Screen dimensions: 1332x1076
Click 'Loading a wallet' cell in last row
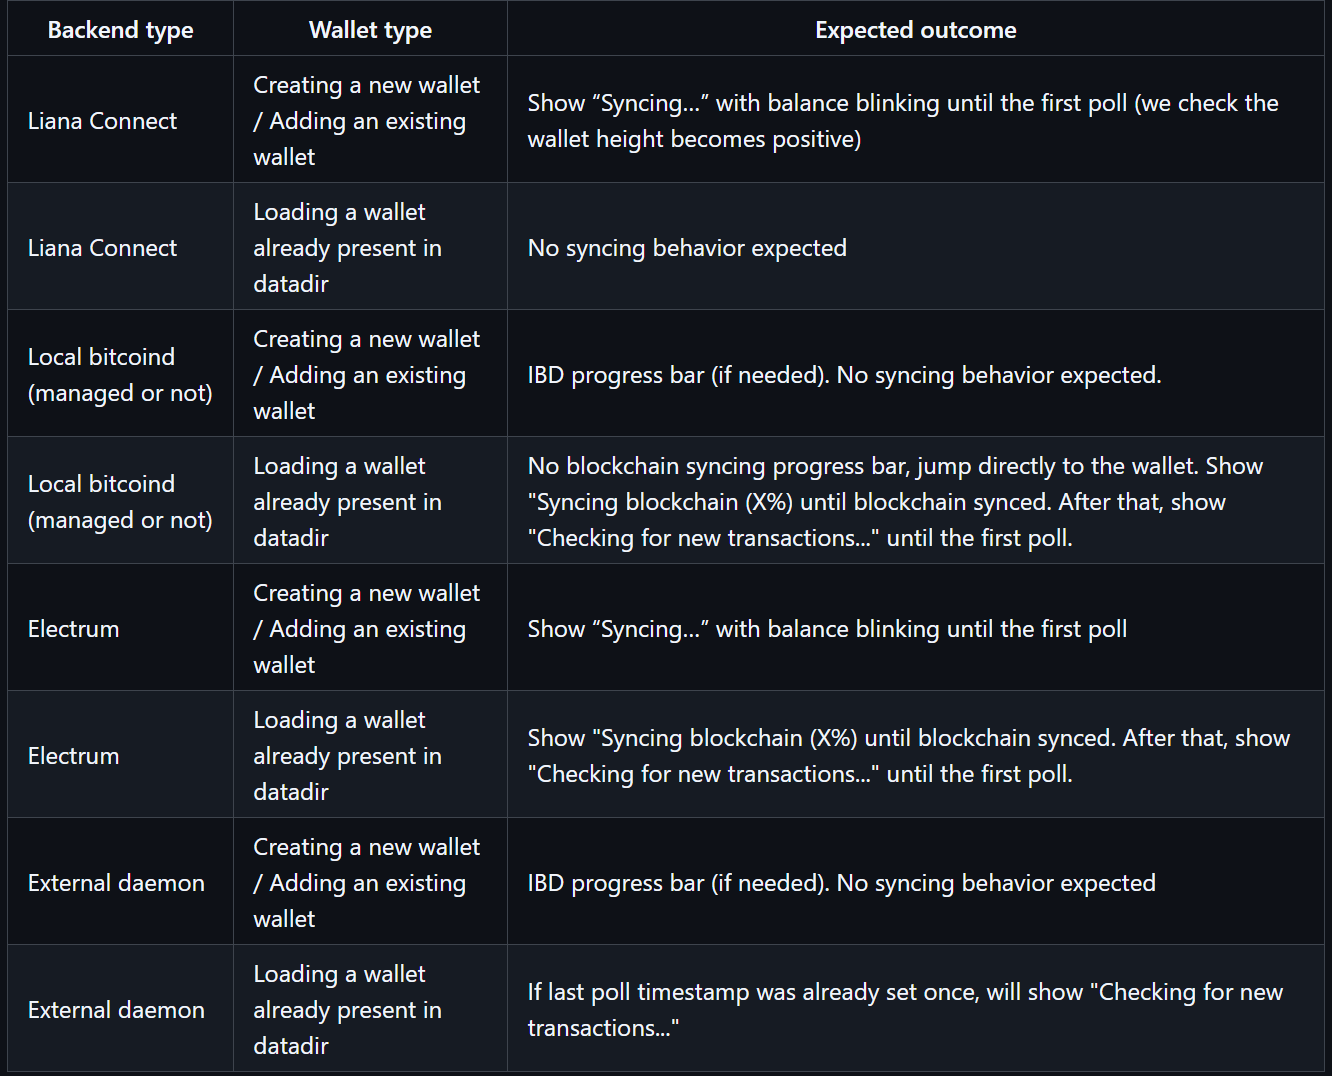pyautogui.click(x=370, y=1009)
